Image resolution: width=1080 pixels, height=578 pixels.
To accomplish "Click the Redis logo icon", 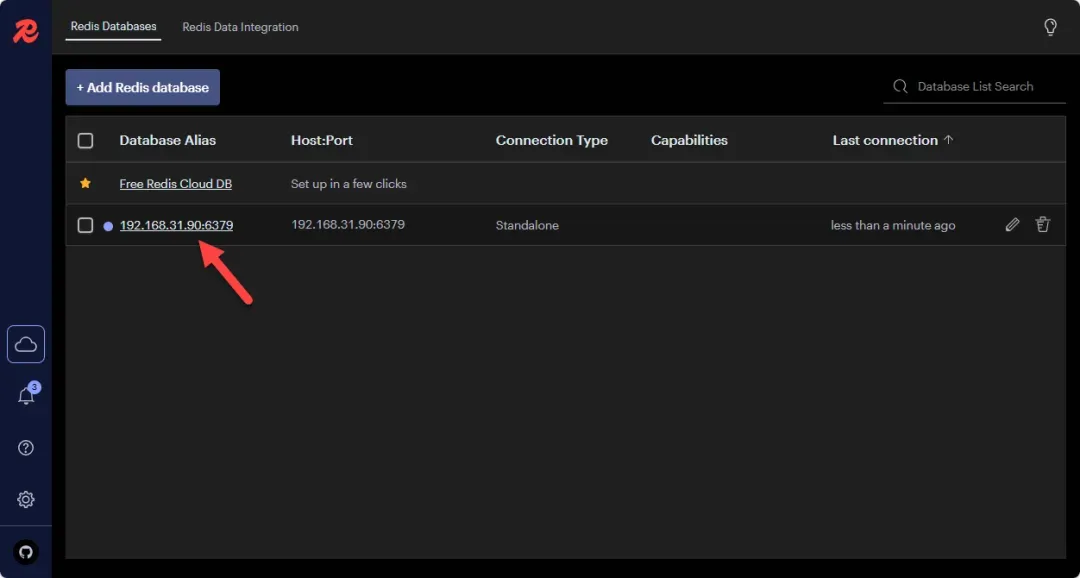I will click(x=25, y=30).
